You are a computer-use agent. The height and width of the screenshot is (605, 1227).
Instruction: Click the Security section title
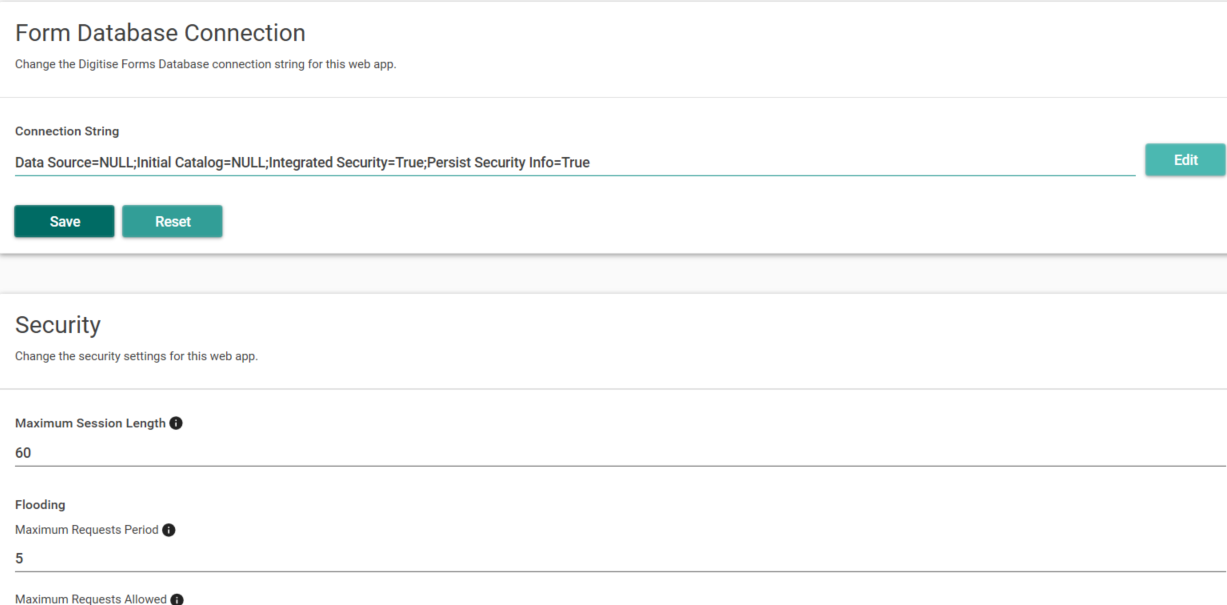tap(57, 324)
